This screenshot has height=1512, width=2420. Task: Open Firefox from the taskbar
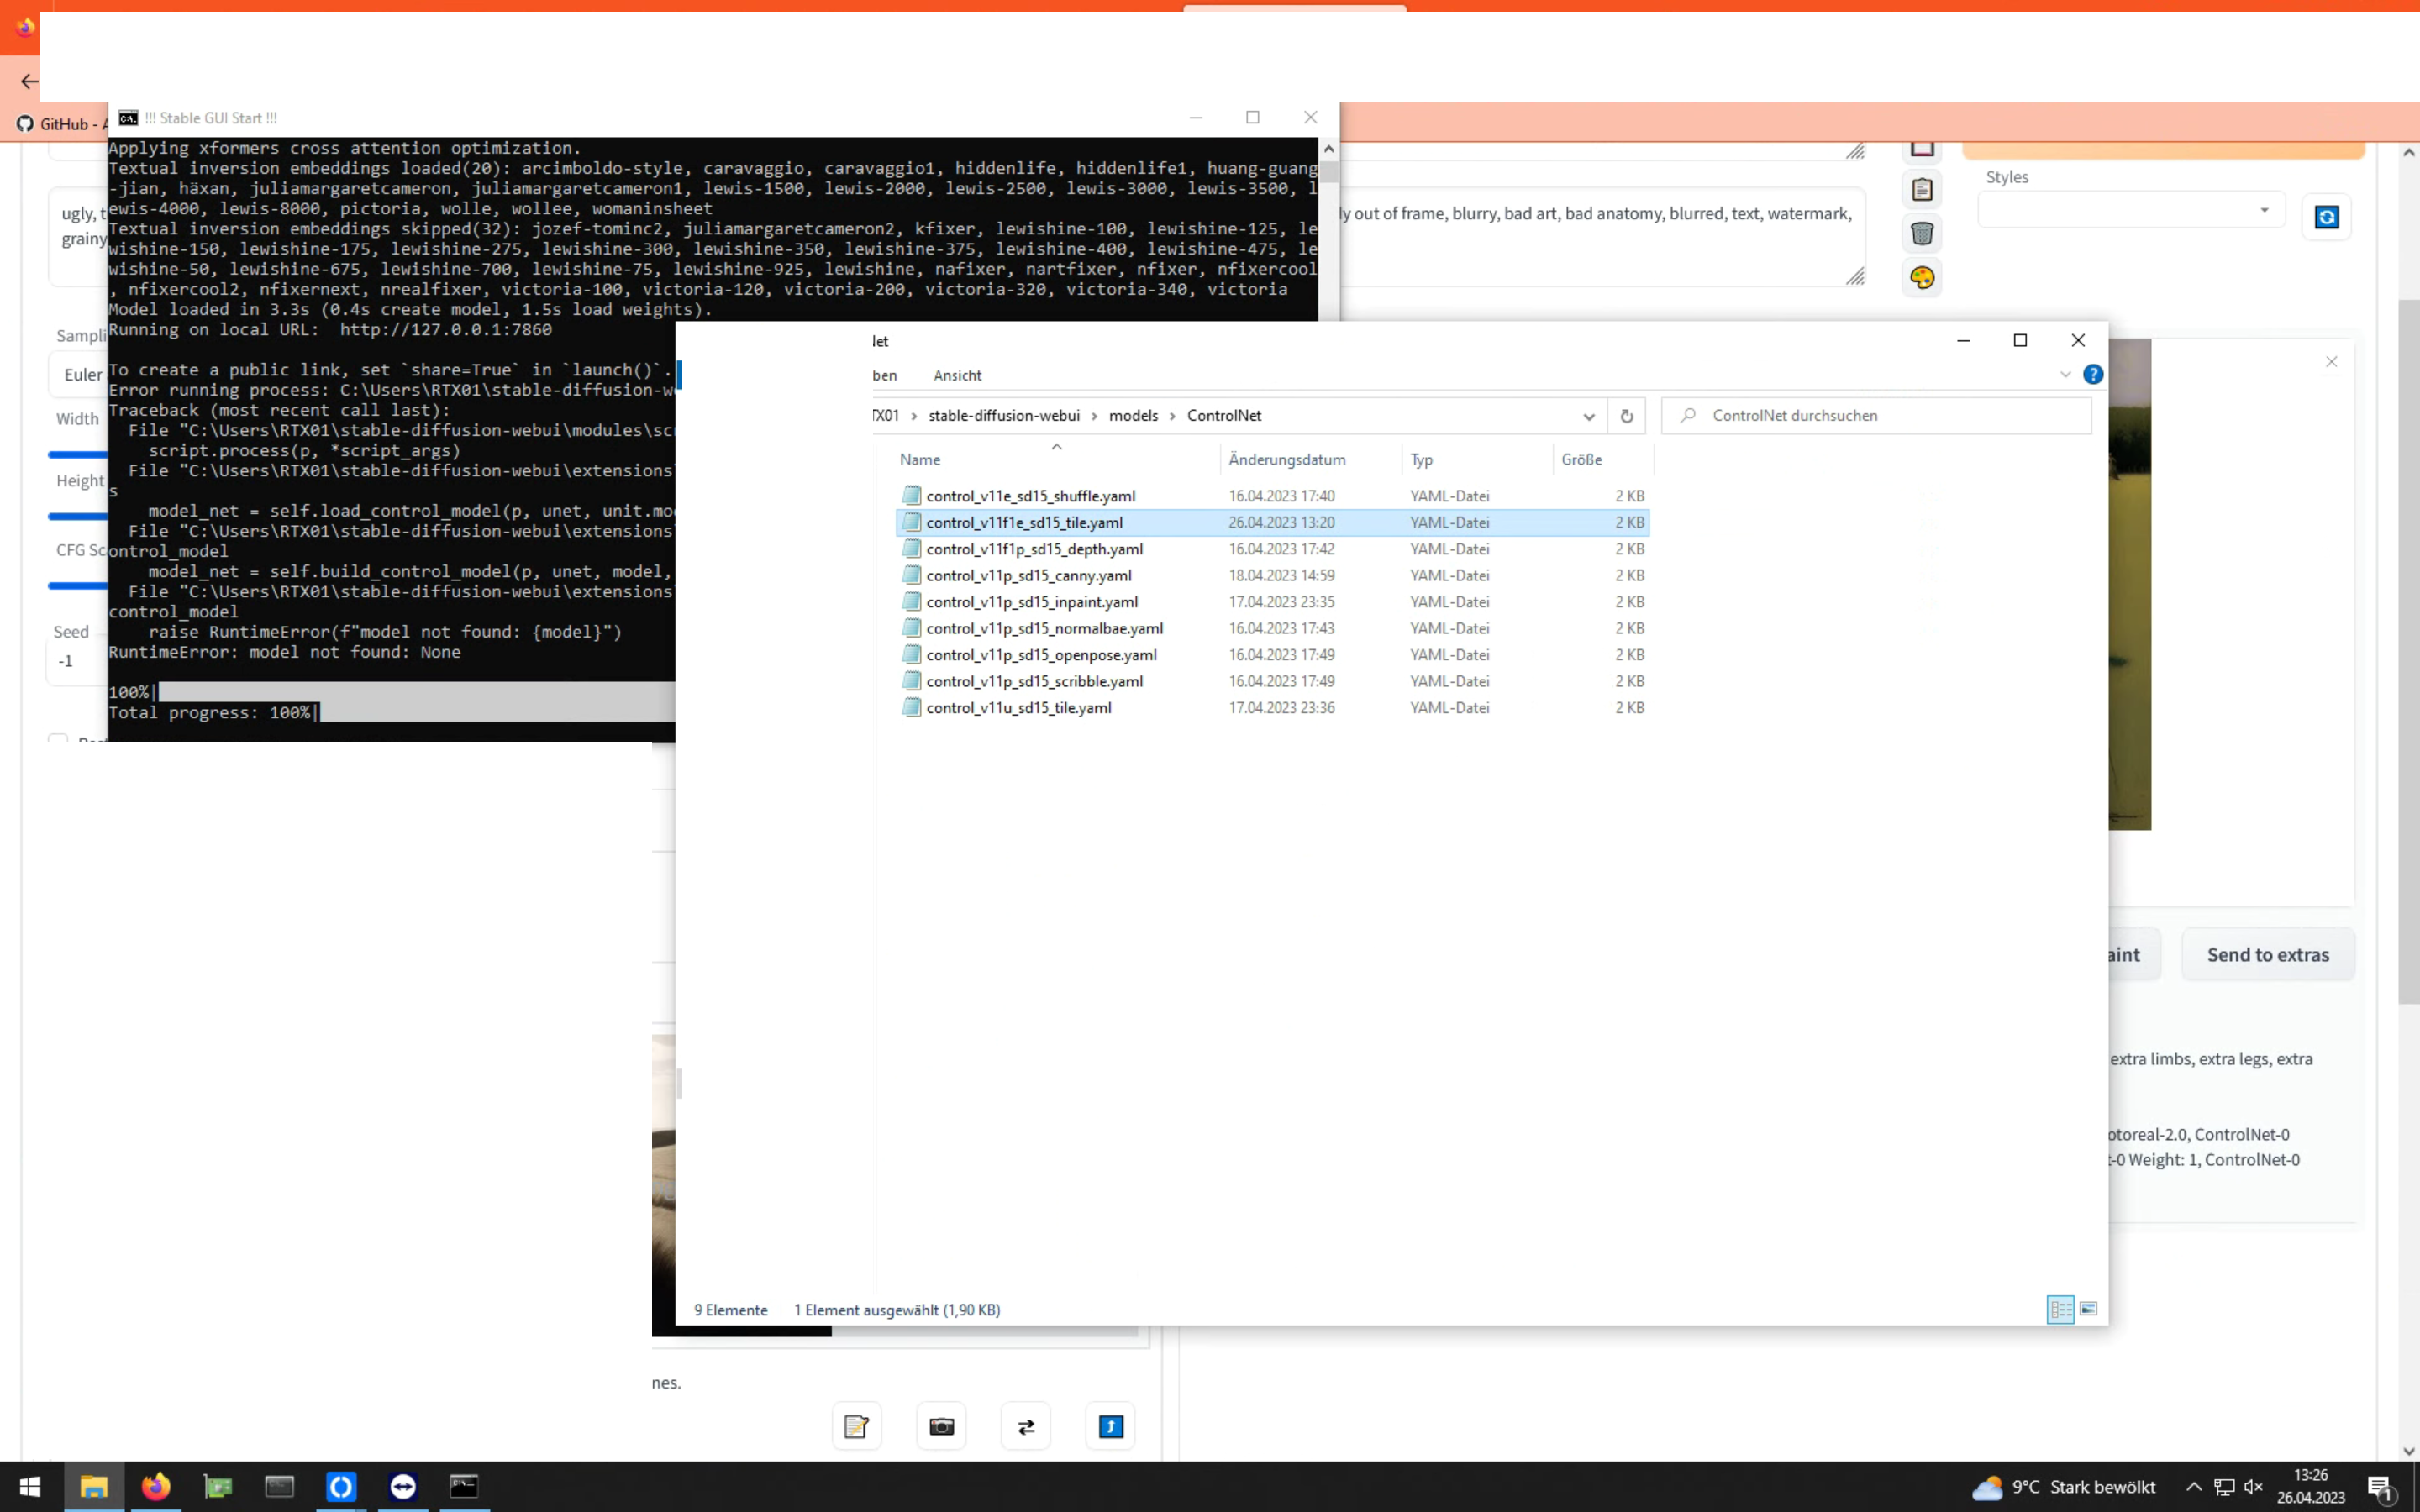click(155, 1487)
